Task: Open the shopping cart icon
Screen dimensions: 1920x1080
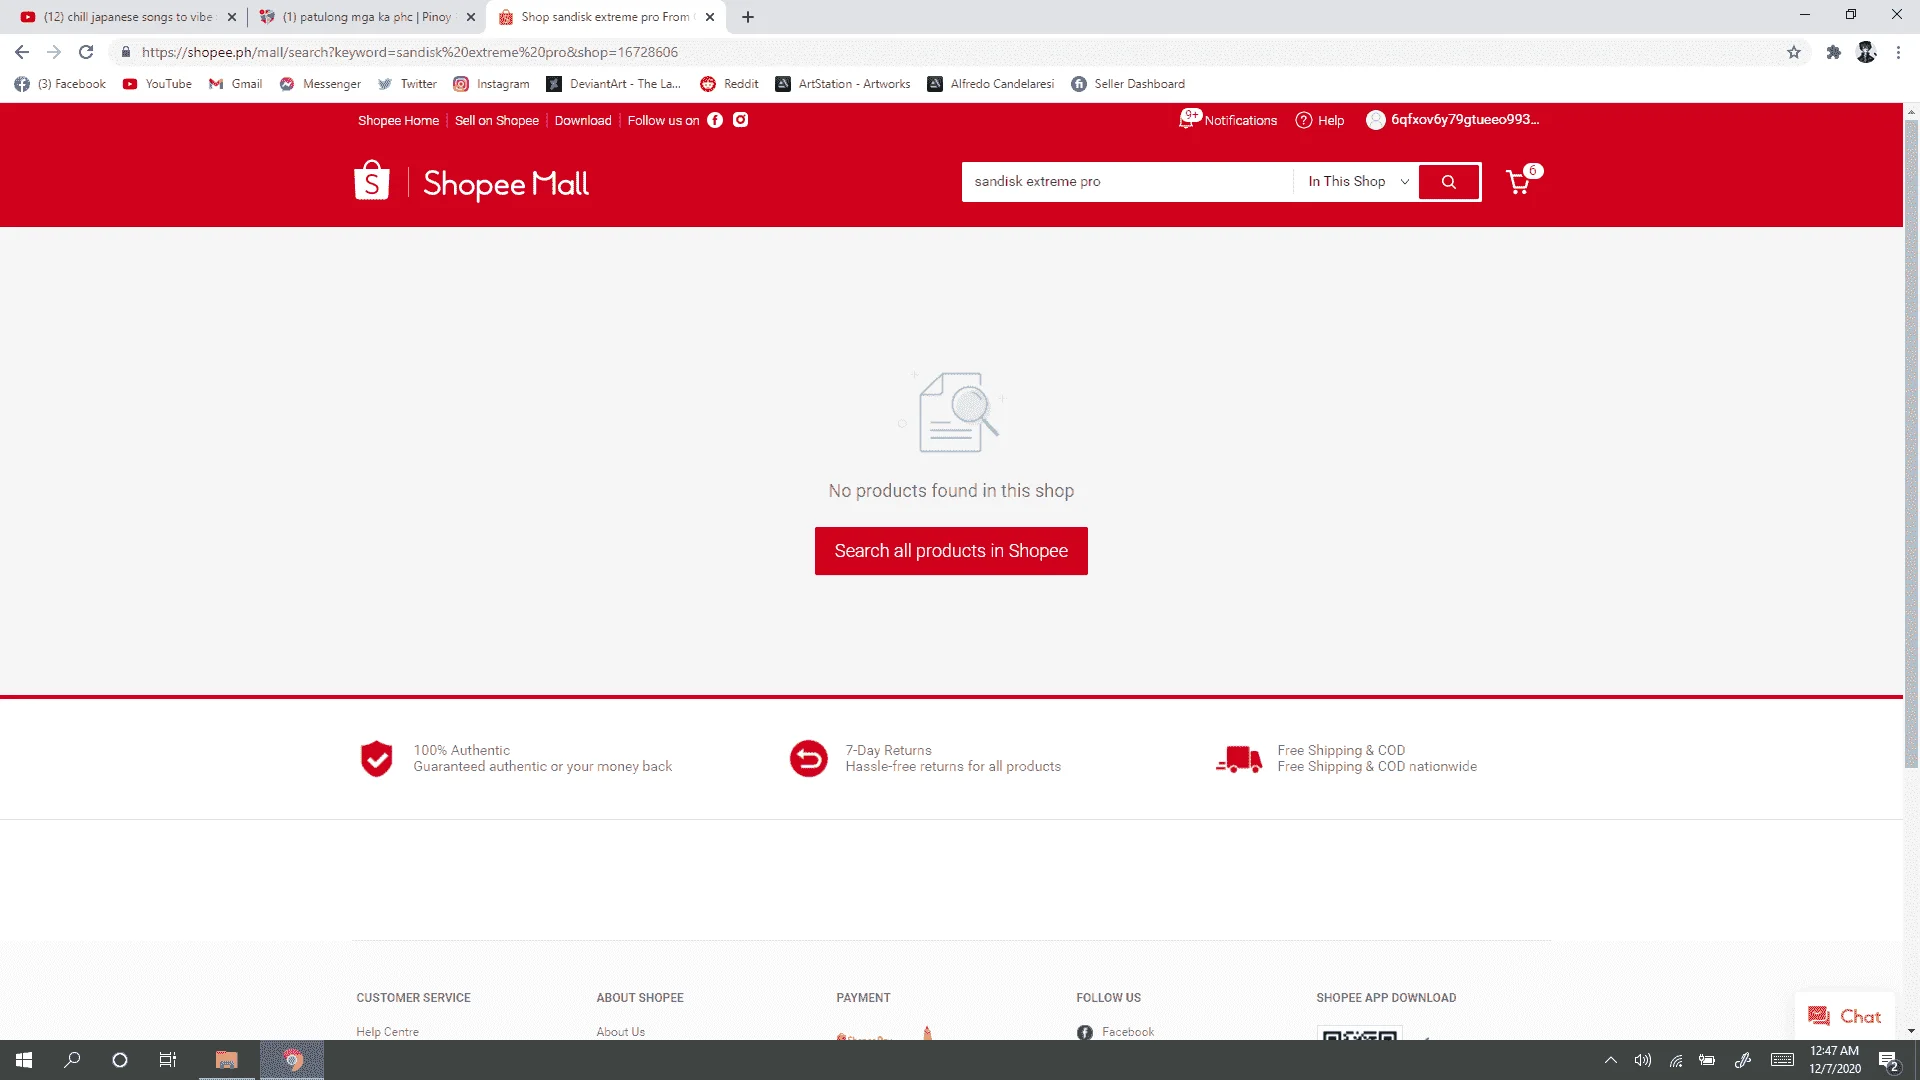Action: (x=1519, y=182)
